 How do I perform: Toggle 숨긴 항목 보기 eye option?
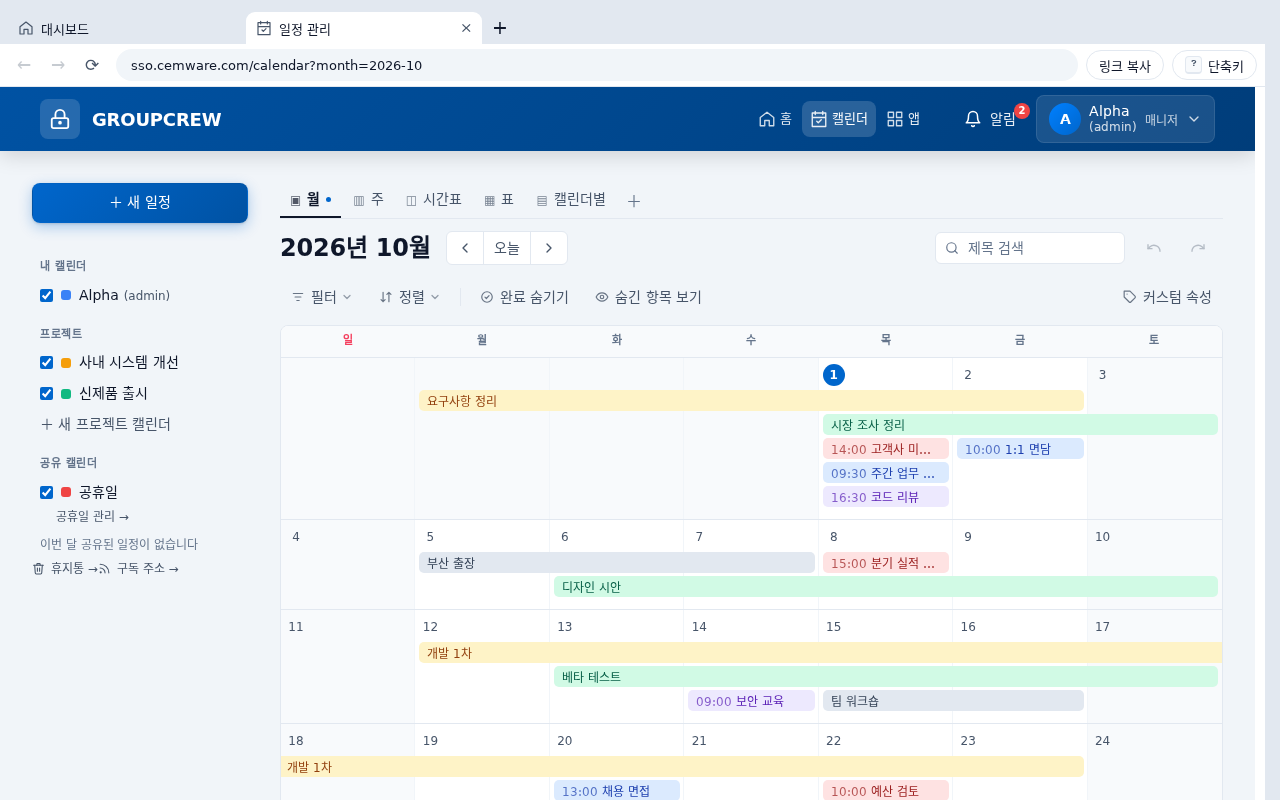point(648,297)
